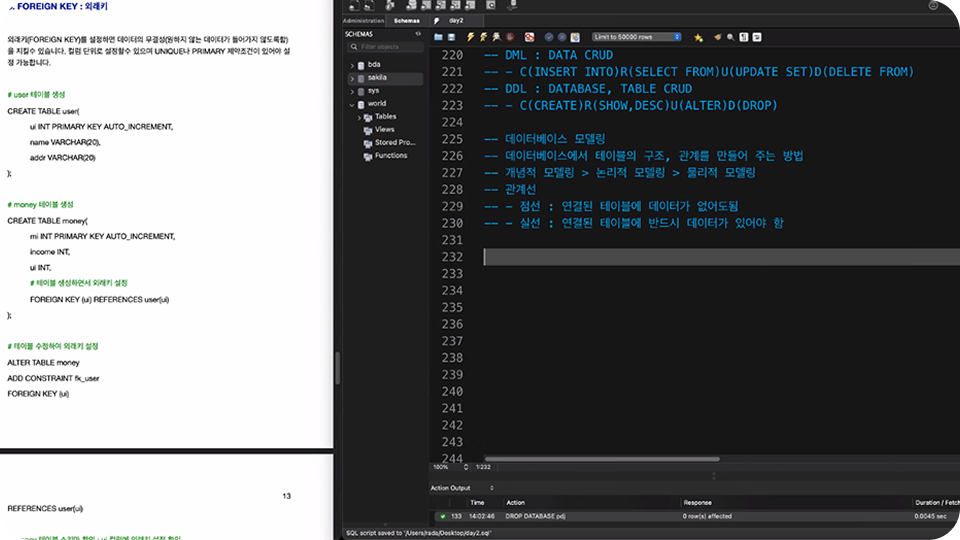
Task: Toggle word wrapping in the editor
Action: click(757, 37)
